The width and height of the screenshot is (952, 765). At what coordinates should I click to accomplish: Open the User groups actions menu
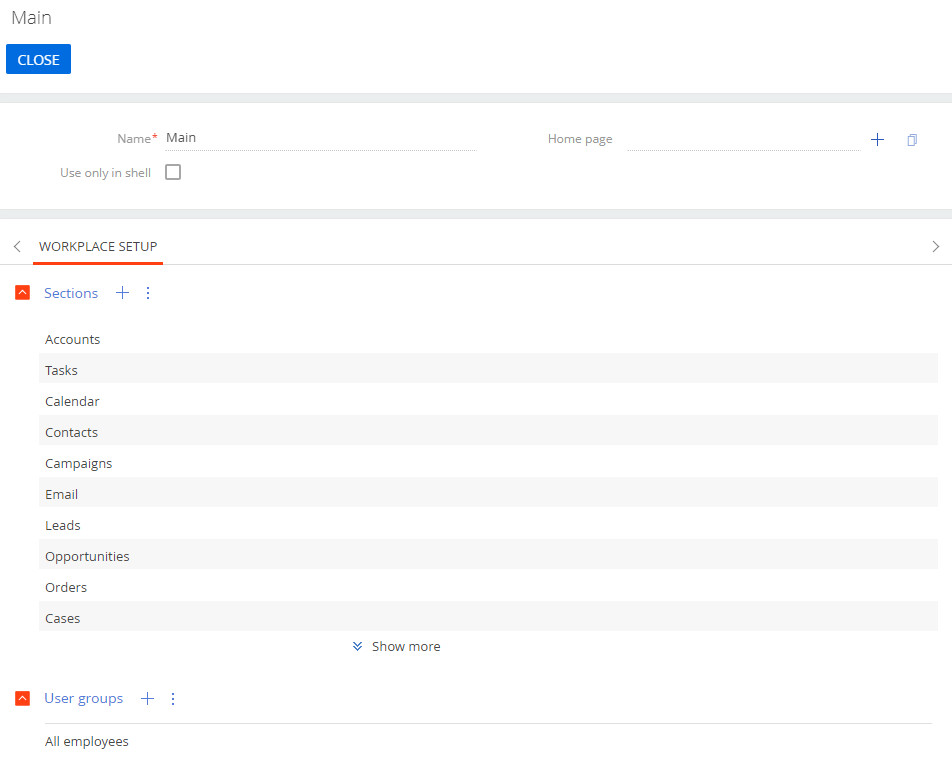[173, 699]
